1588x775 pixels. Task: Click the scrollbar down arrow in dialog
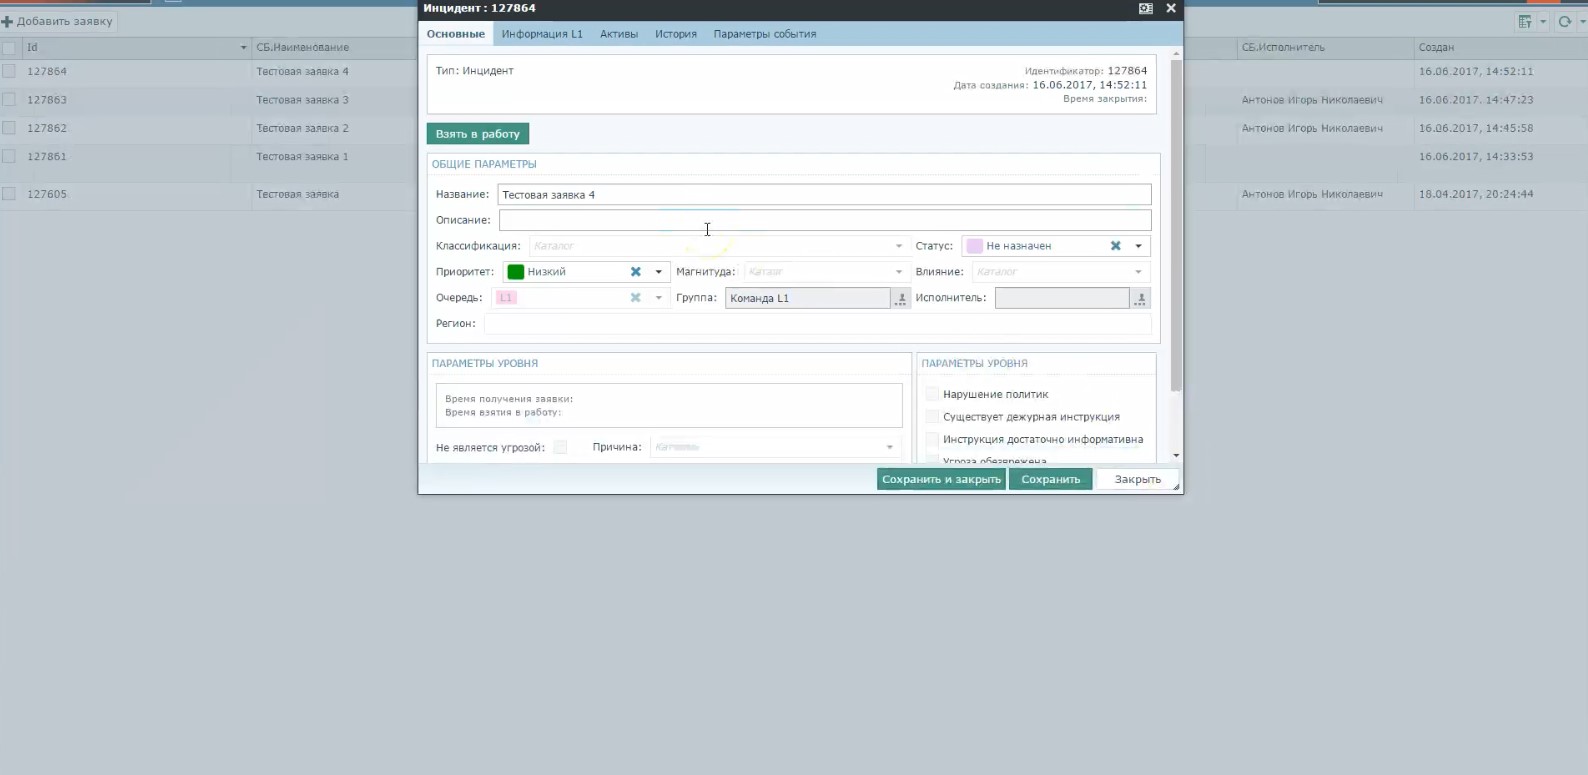(1176, 455)
